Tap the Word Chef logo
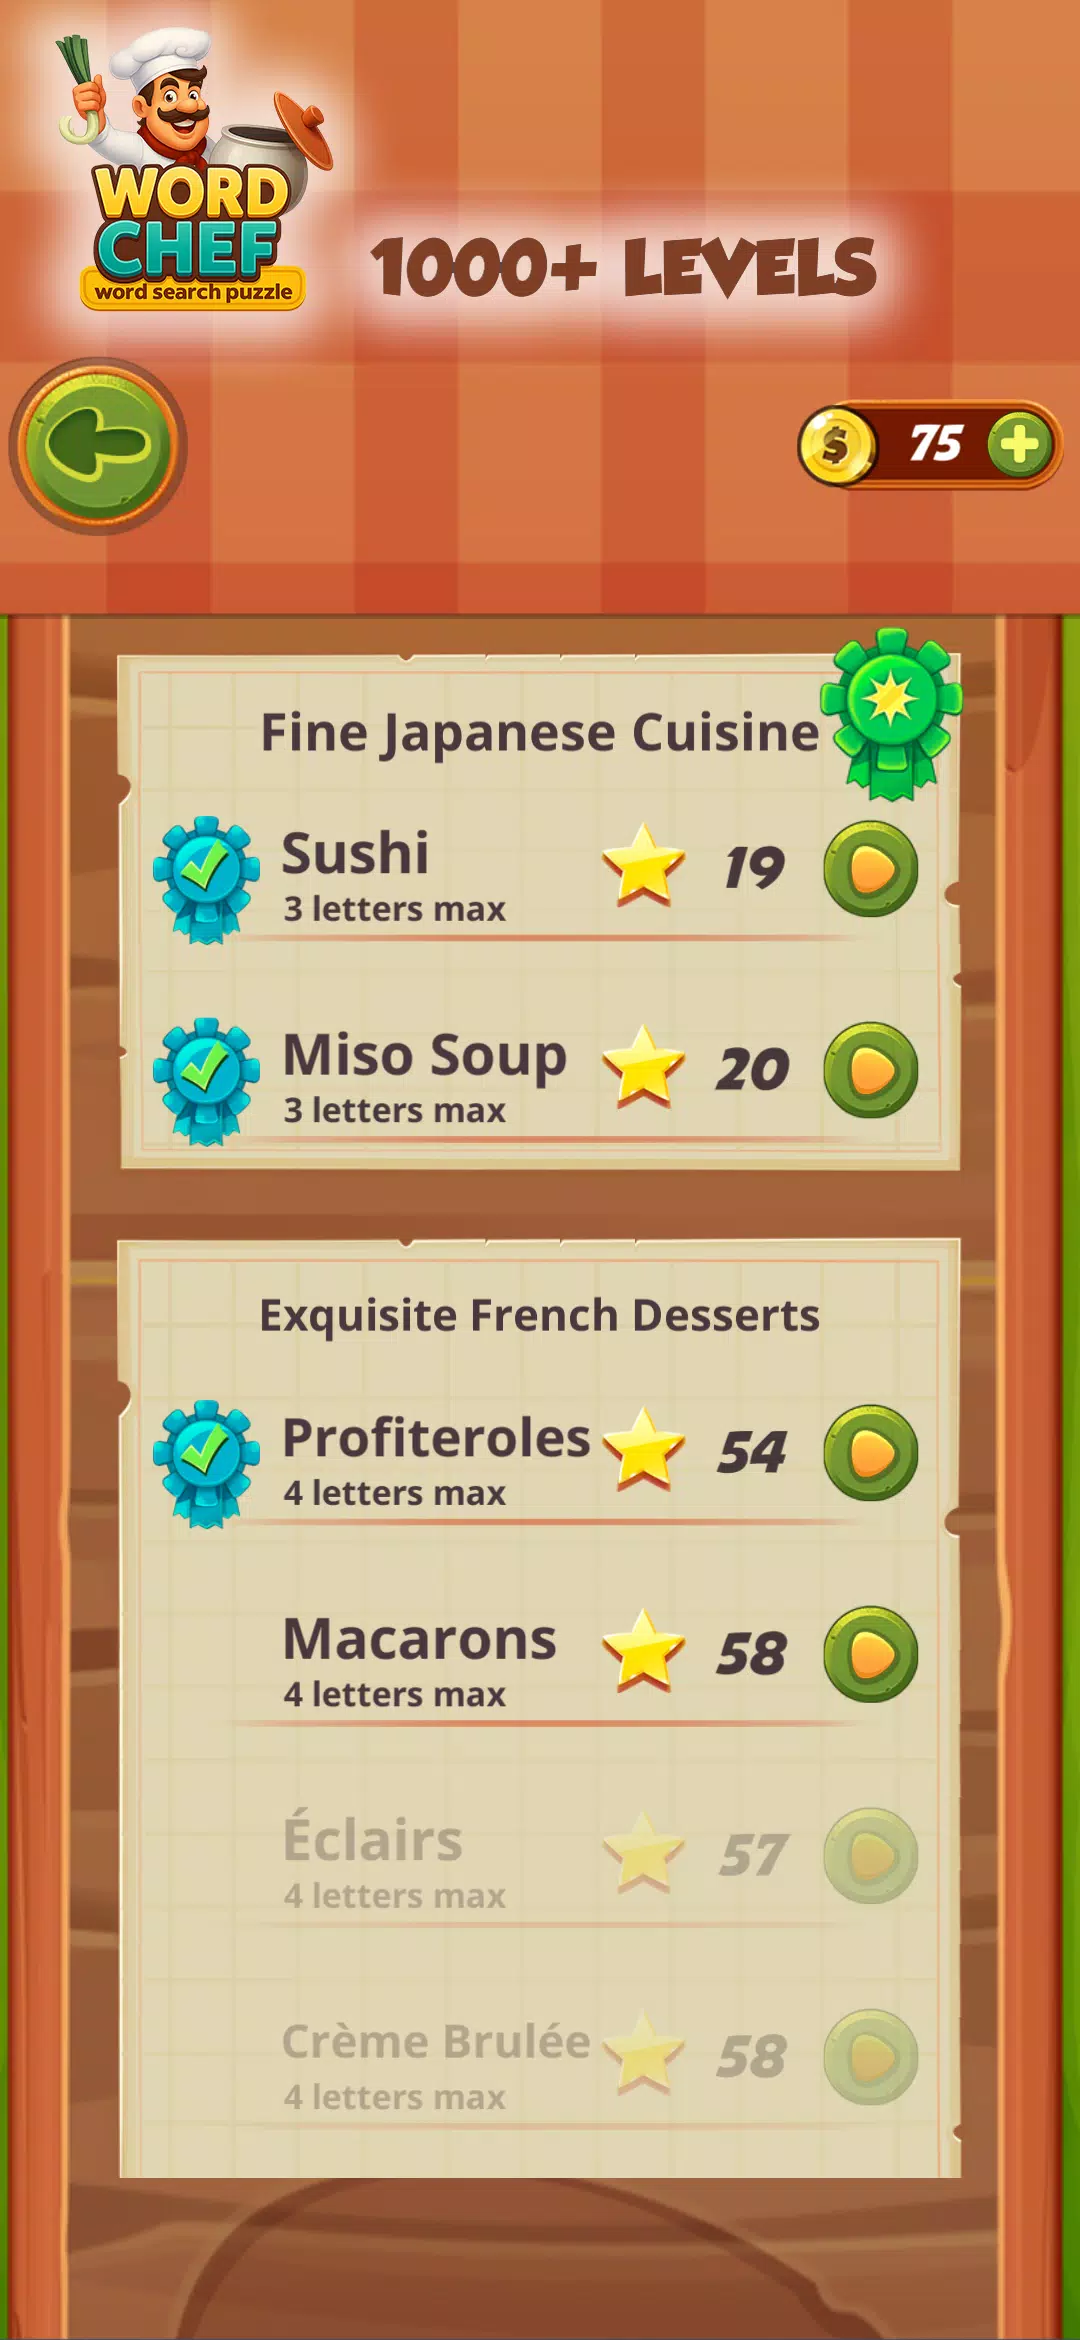This screenshot has width=1080, height=2340. pyautogui.click(x=193, y=170)
